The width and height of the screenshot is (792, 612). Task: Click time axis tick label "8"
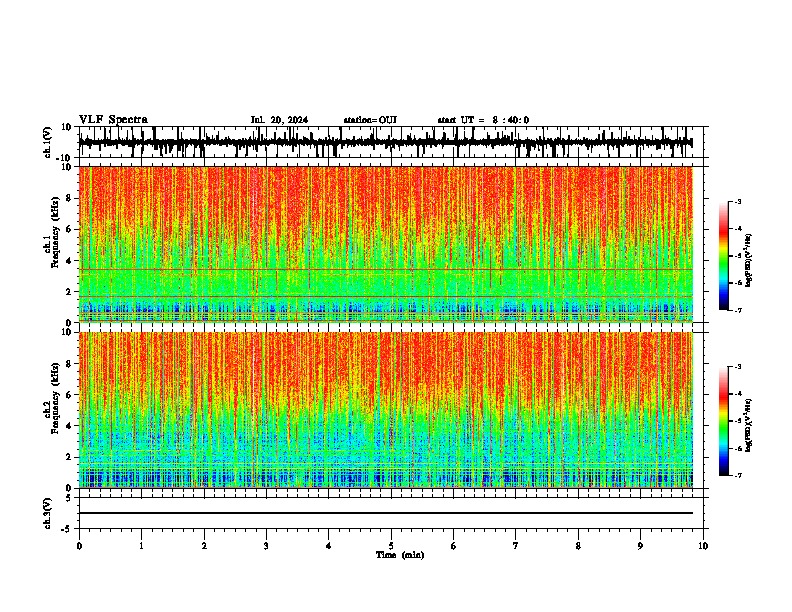(578, 546)
